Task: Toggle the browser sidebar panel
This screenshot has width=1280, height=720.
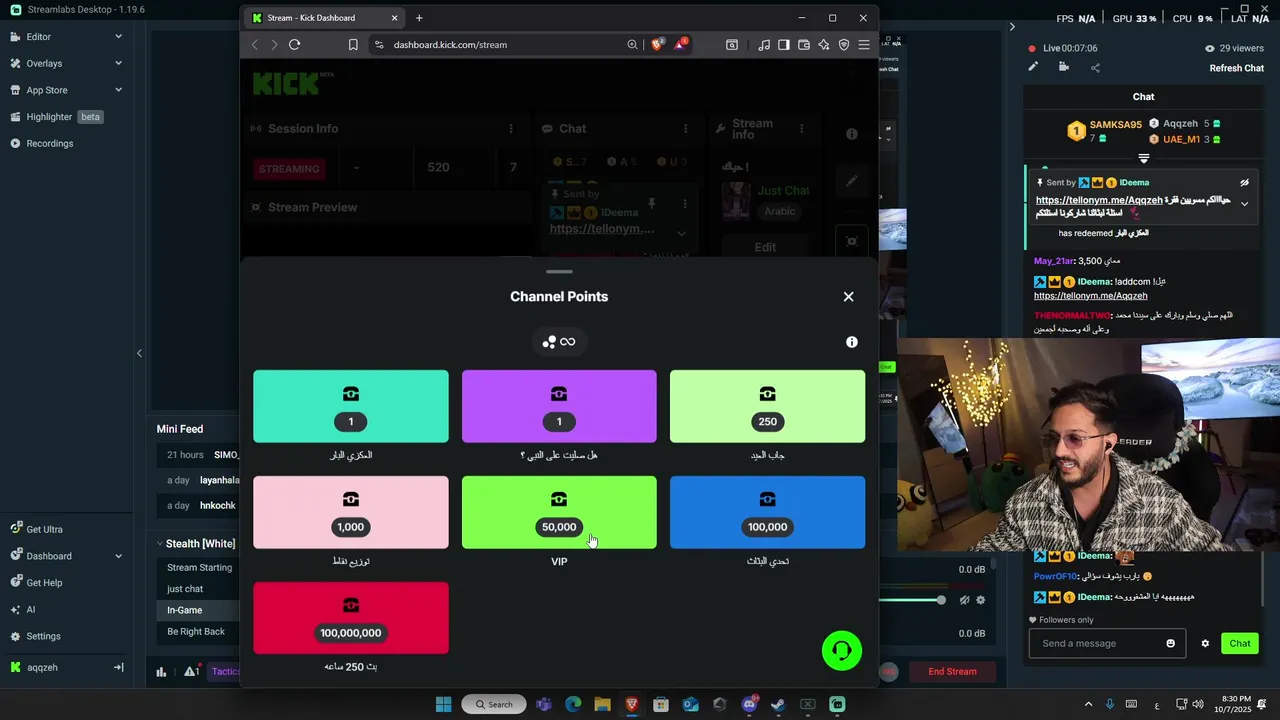Action: (x=784, y=44)
